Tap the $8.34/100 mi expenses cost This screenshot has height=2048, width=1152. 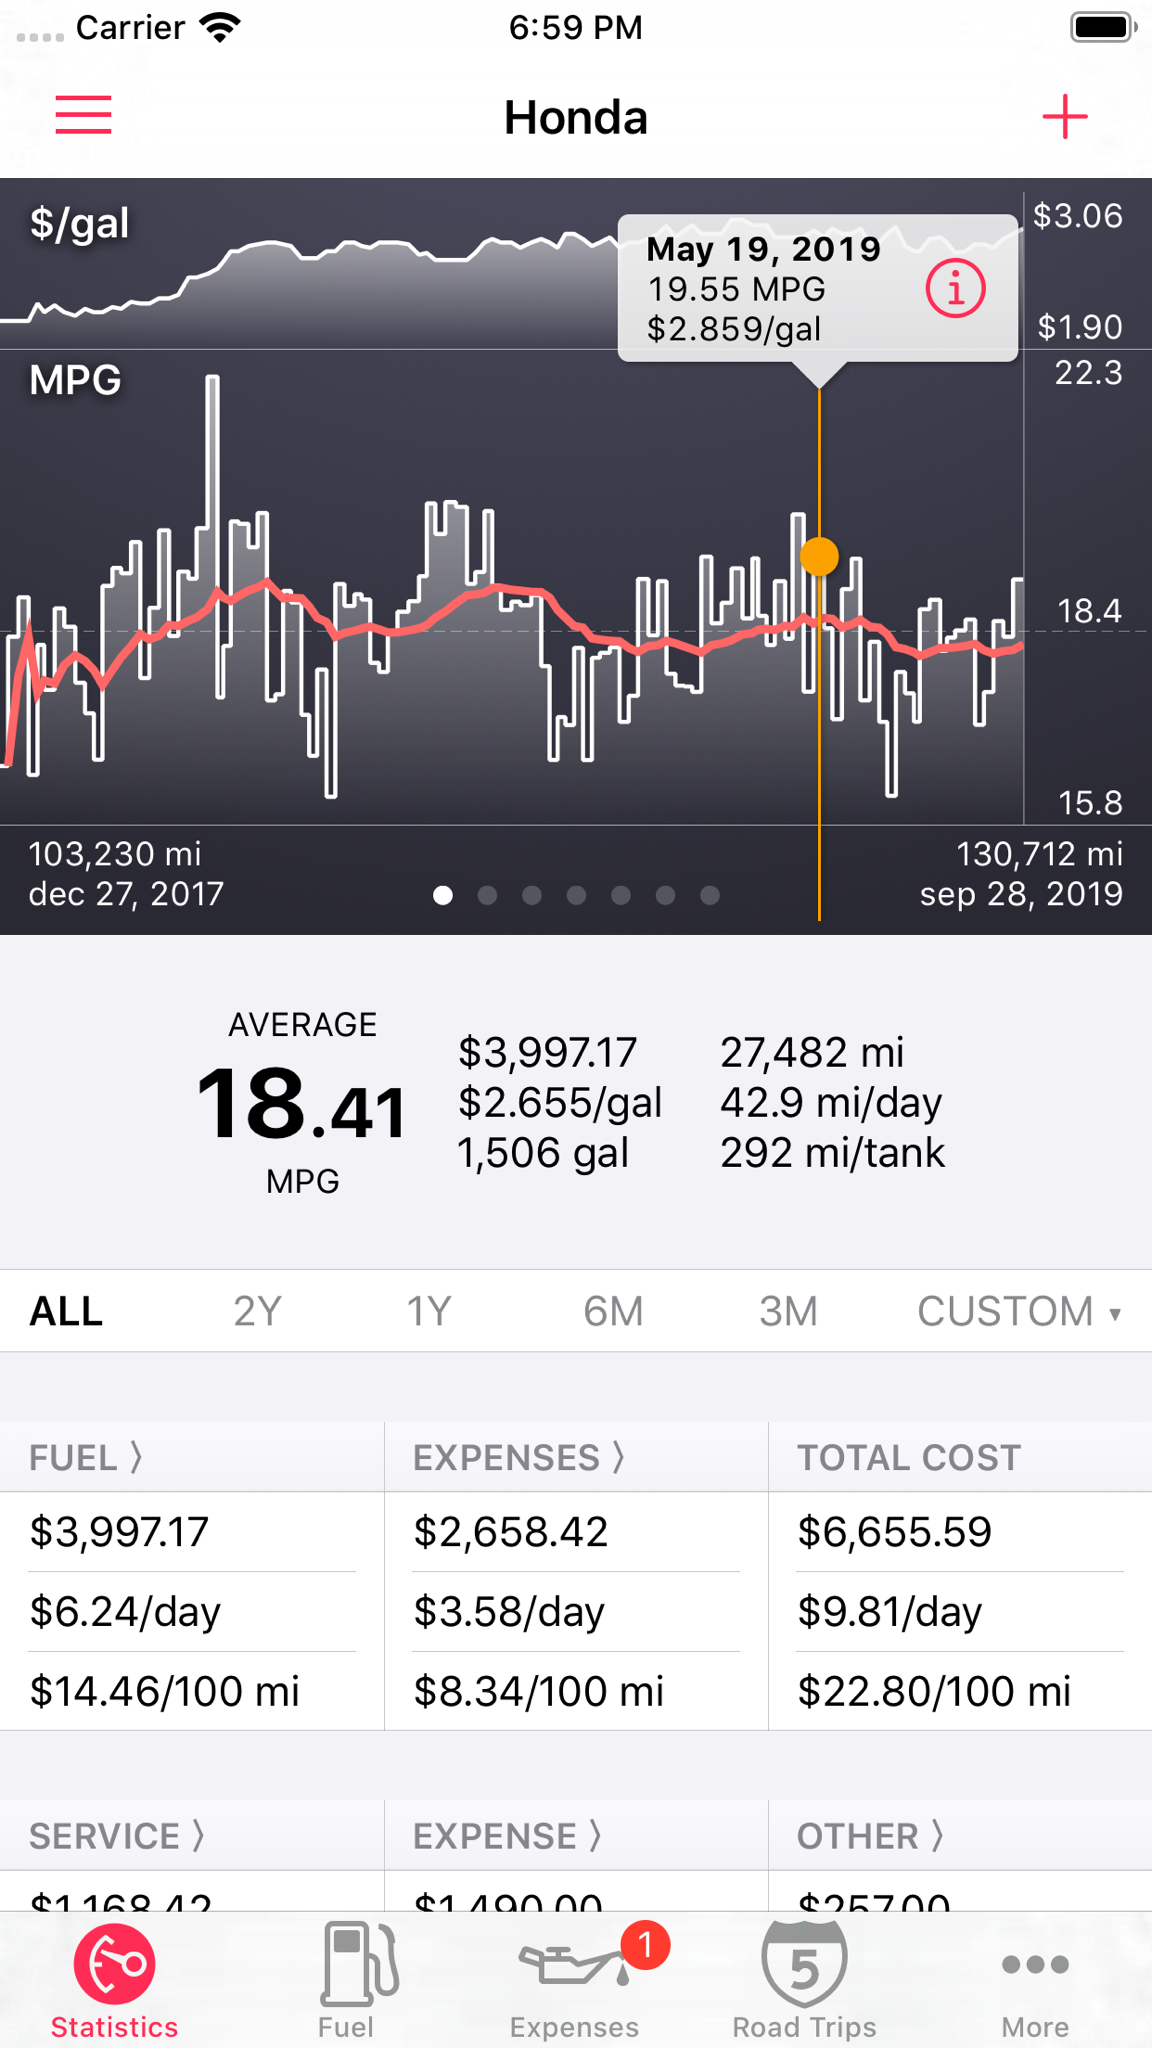[x=538, y=1691]
